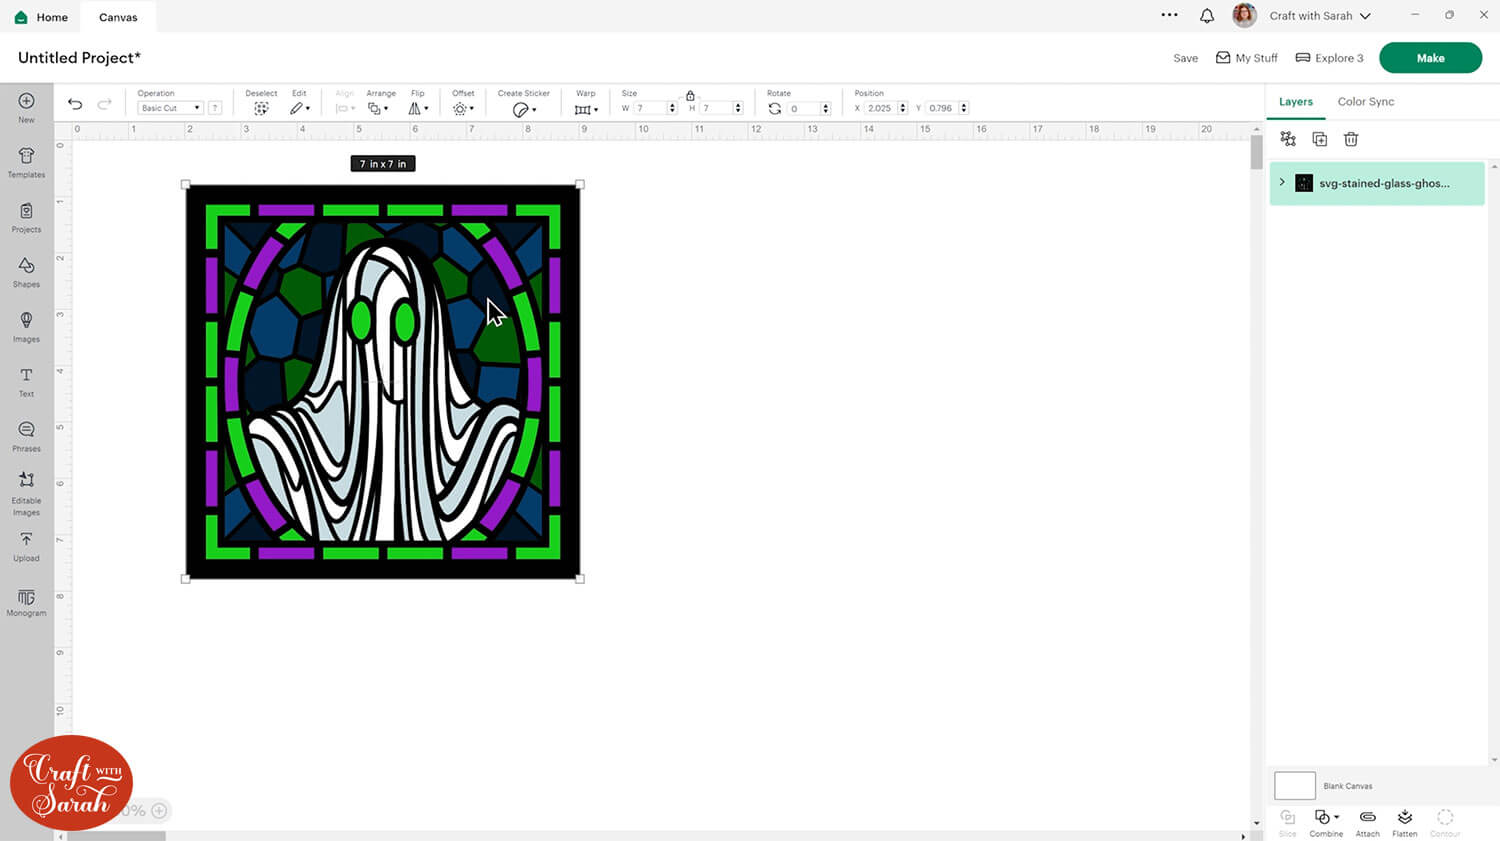The height and width of the screenshot is (841, 1500).
Task: Attach the selected layers
Action: tap(1366, 820)
